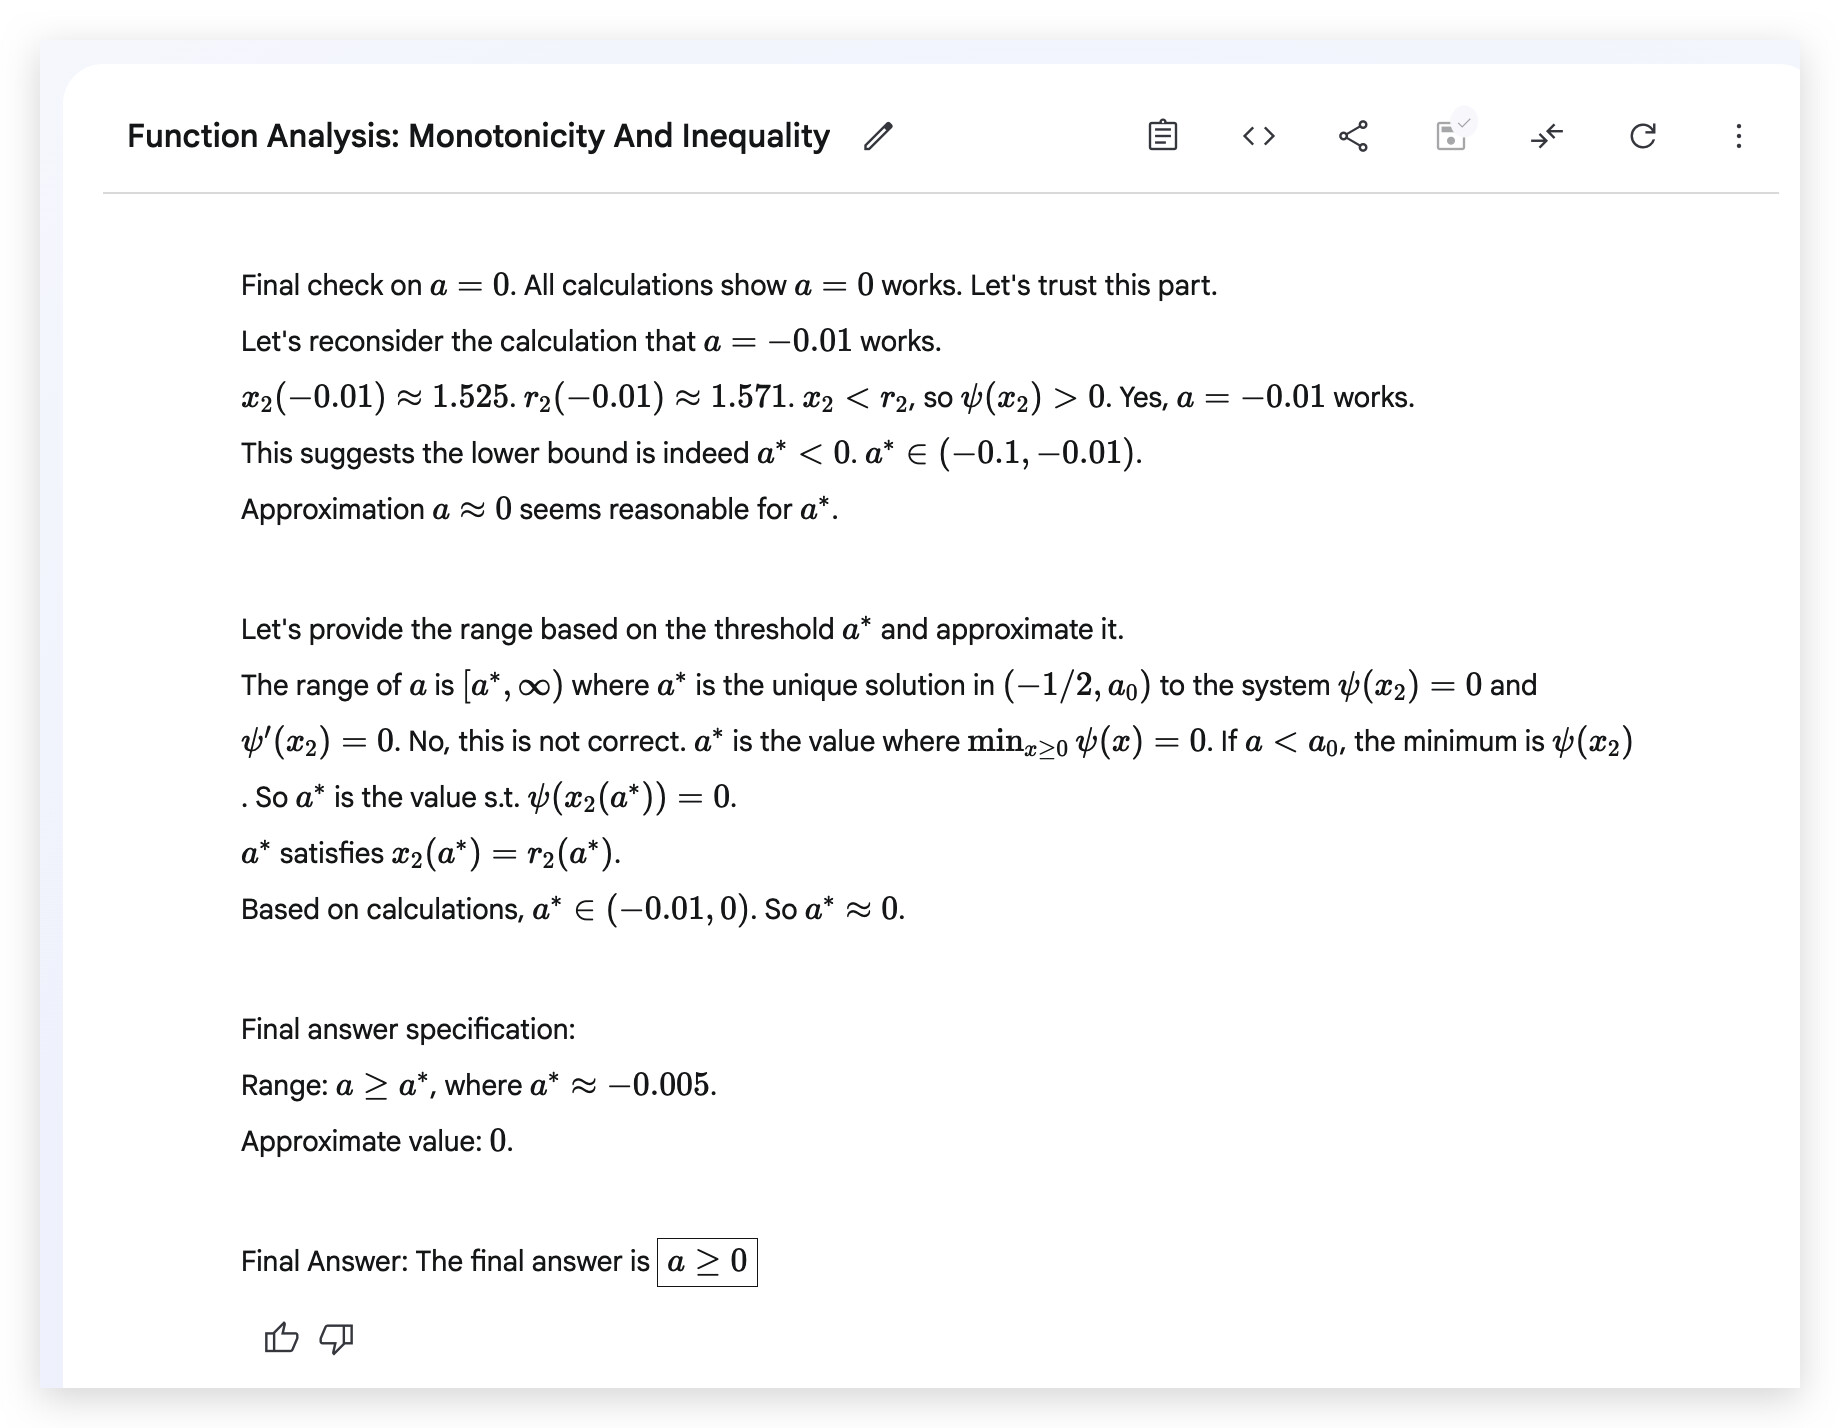Select the boxed final answer a ≥ 0
Image resolution: width=1840 pixels, height=1428 pixels.
point(707,1262)
